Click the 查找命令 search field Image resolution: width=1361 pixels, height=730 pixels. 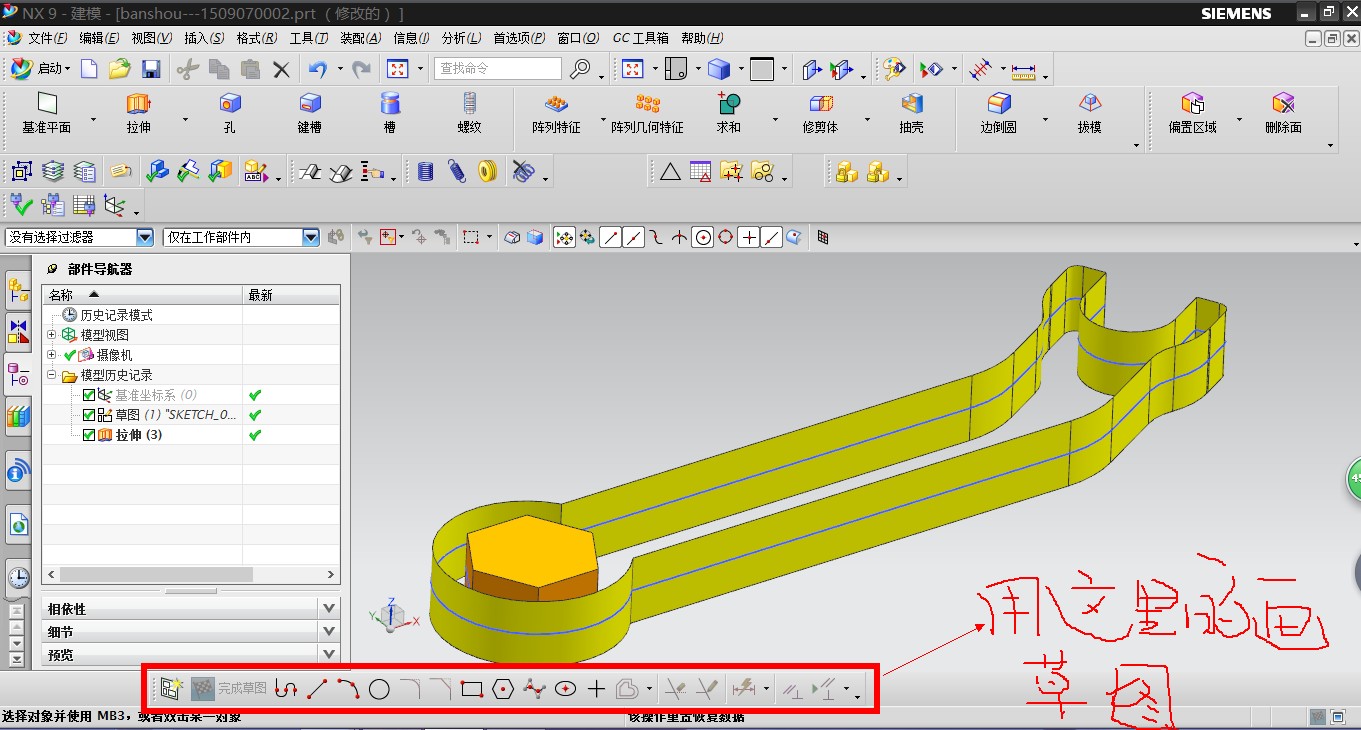[498, 68]
